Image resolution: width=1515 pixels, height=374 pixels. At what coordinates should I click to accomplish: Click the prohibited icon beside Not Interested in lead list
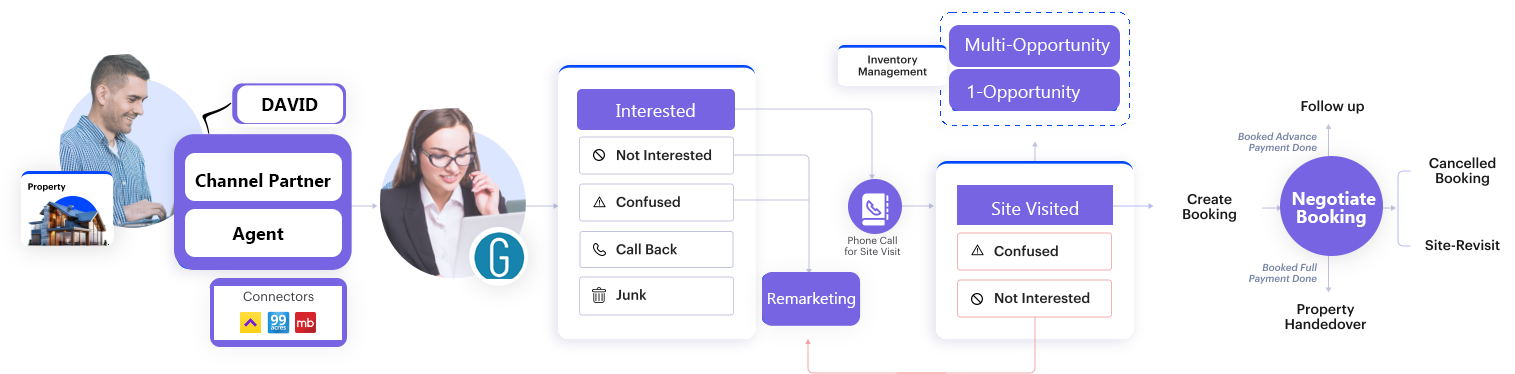pos(599,156)
